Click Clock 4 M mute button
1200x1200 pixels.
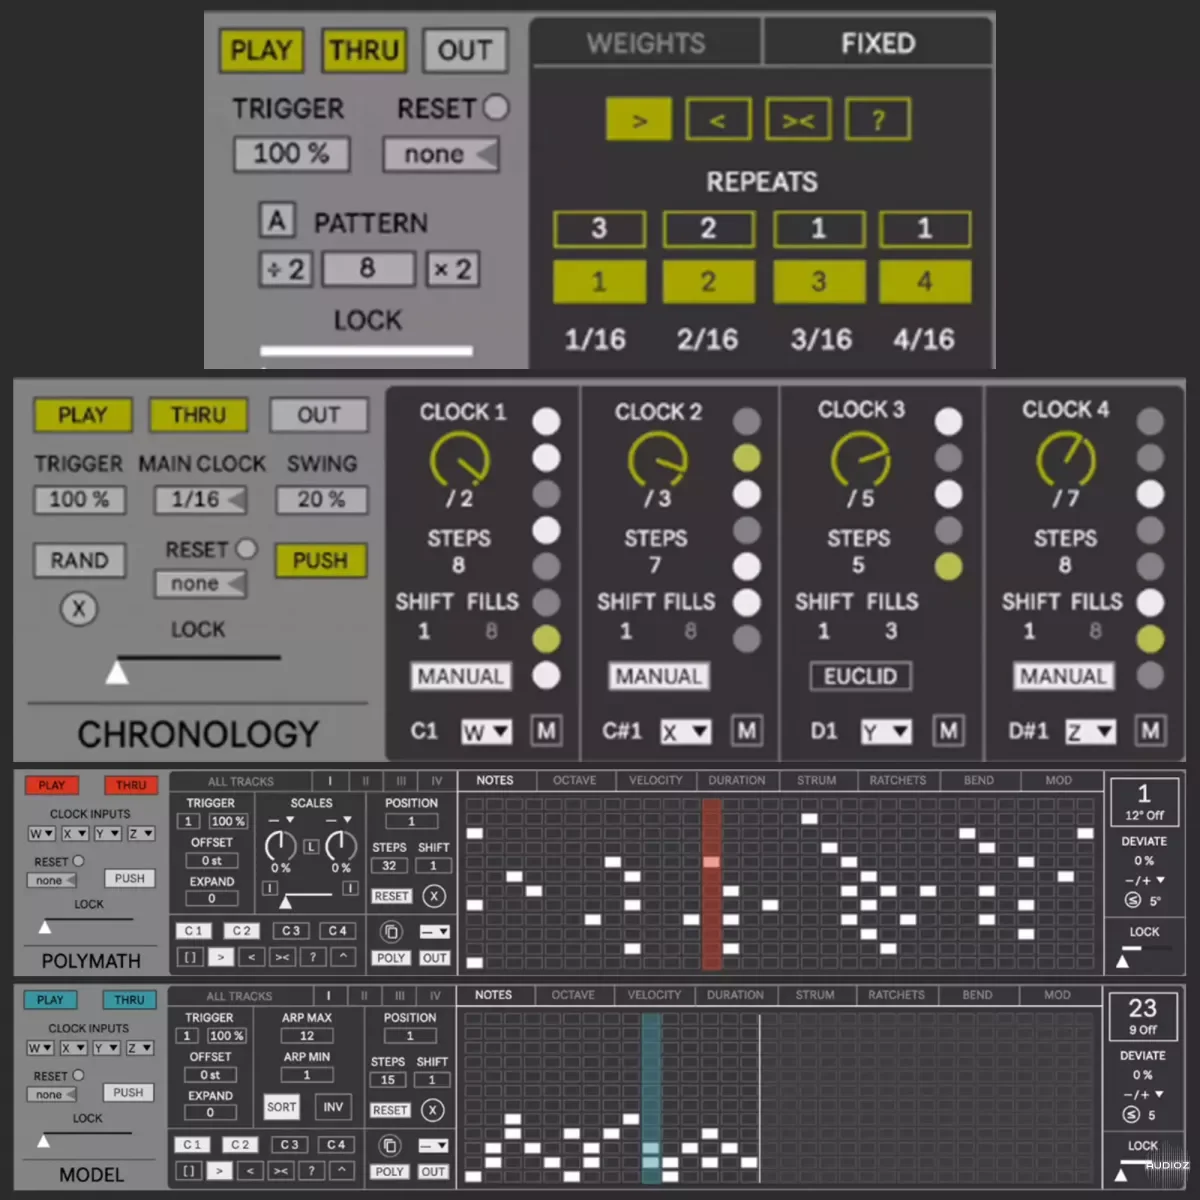point(1150,731)
